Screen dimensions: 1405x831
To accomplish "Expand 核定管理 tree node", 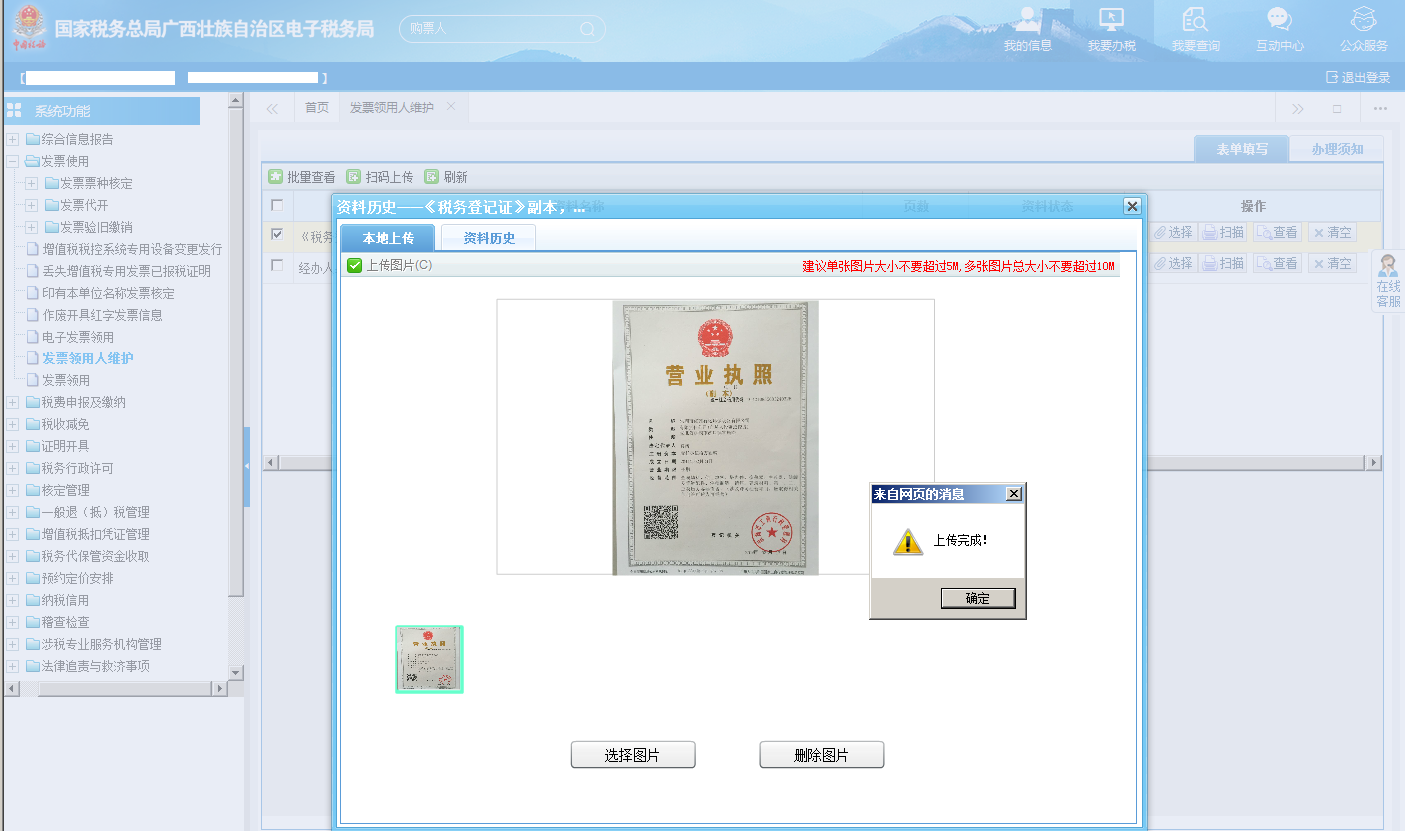I will click(12, 490).
